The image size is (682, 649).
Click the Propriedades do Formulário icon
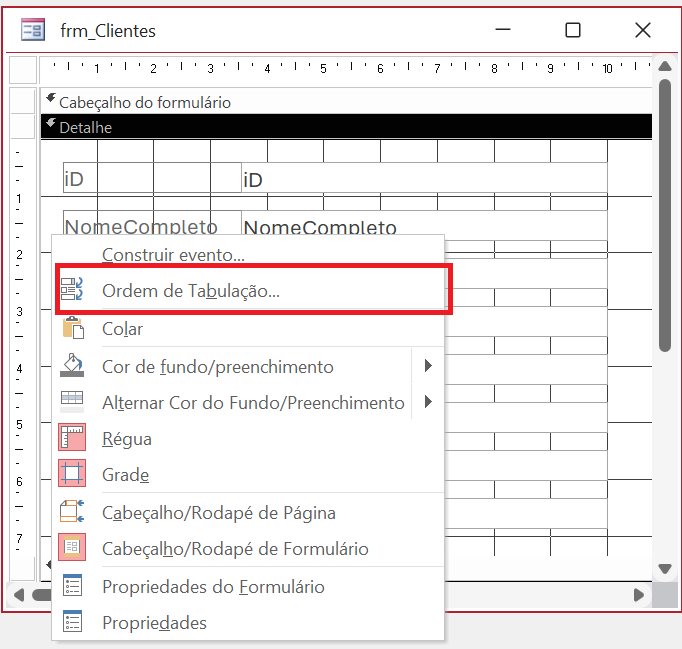point(73,586)
